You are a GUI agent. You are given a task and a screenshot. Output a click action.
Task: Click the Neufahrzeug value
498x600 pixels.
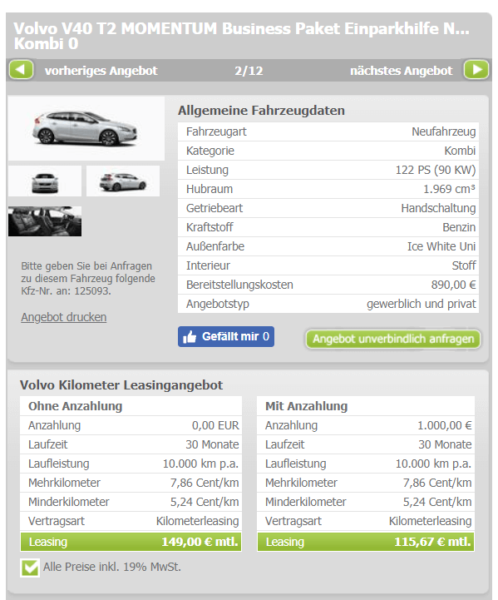point(444,132)
